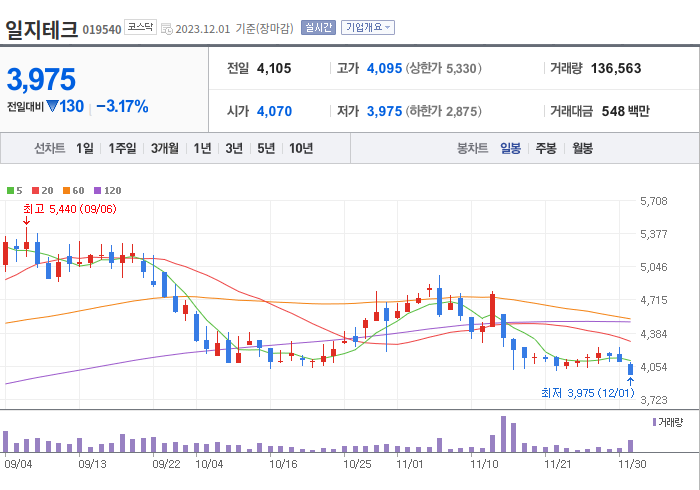Click the change rate −3.17%
Viewport: 700px width, 490px height.
[122, 107]
